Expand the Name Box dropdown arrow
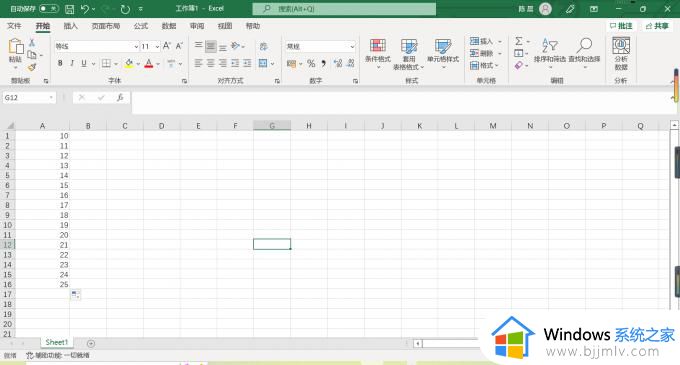680x365 pixels. [x=51, y=98]
